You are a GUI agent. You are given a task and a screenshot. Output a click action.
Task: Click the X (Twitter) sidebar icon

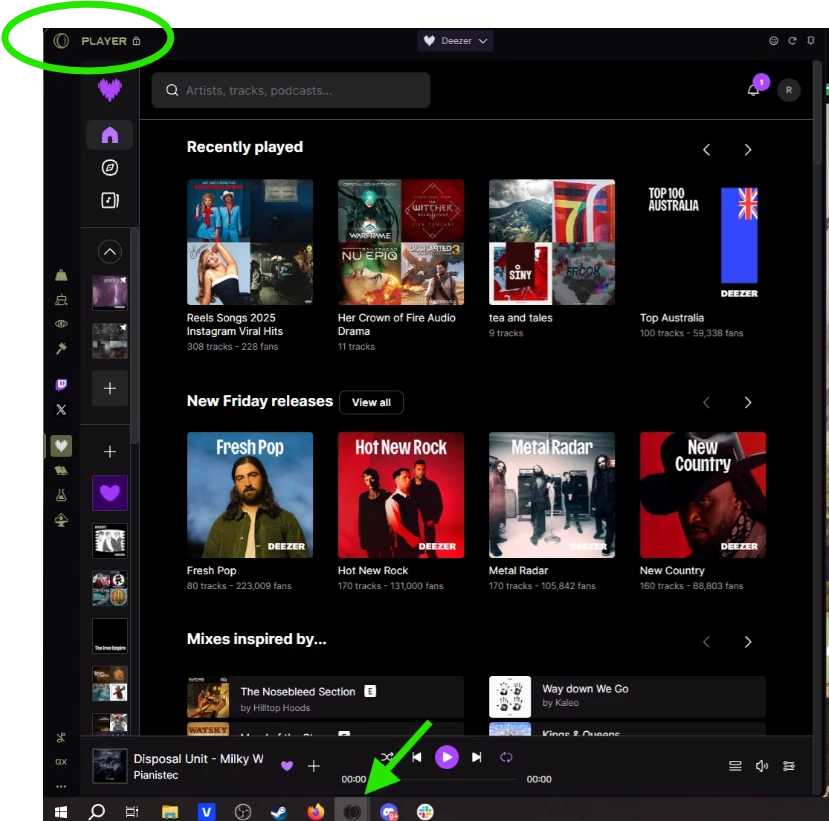tap(62, 409)
